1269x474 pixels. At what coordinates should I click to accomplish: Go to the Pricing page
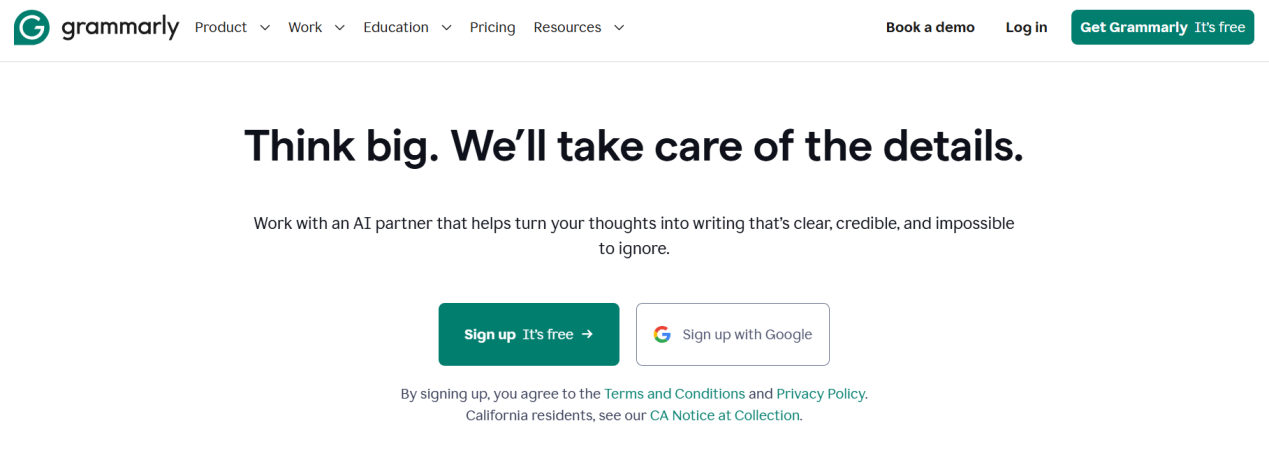492,28
